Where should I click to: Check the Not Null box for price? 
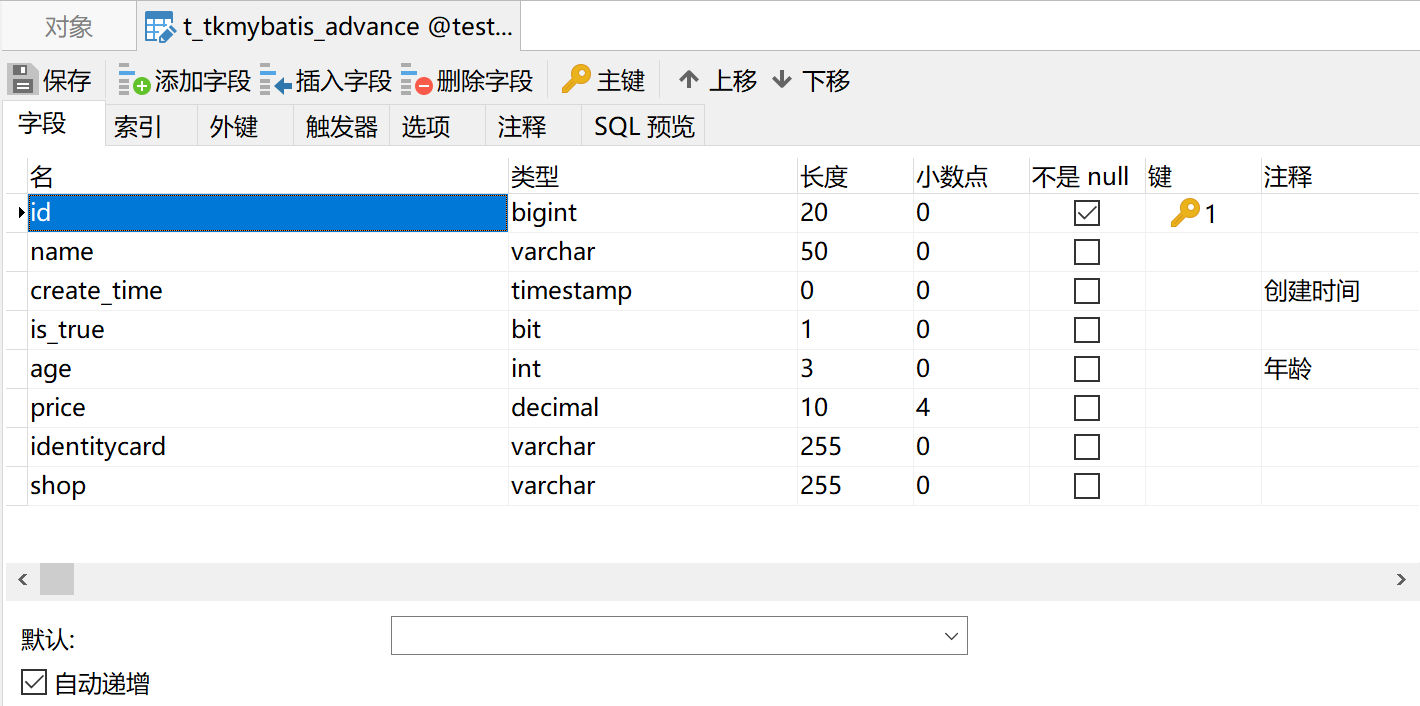coord(1087,408)
